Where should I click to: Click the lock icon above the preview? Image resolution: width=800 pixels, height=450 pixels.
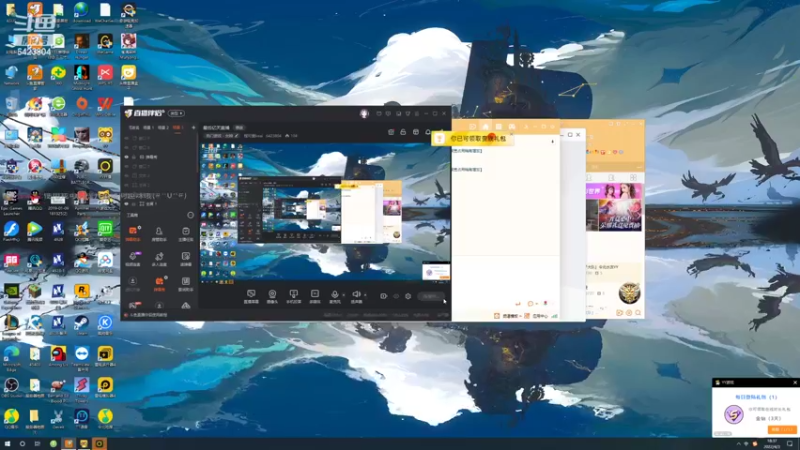coord(403,132)
